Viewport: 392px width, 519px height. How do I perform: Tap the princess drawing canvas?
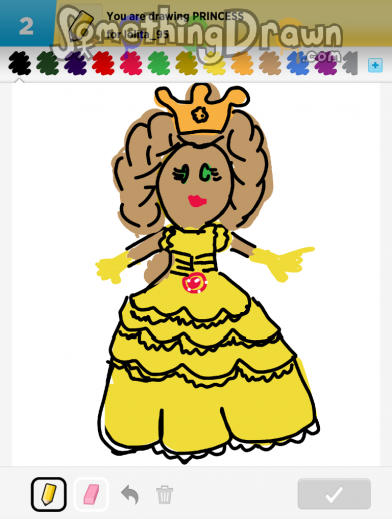click(x=196, y=274)
